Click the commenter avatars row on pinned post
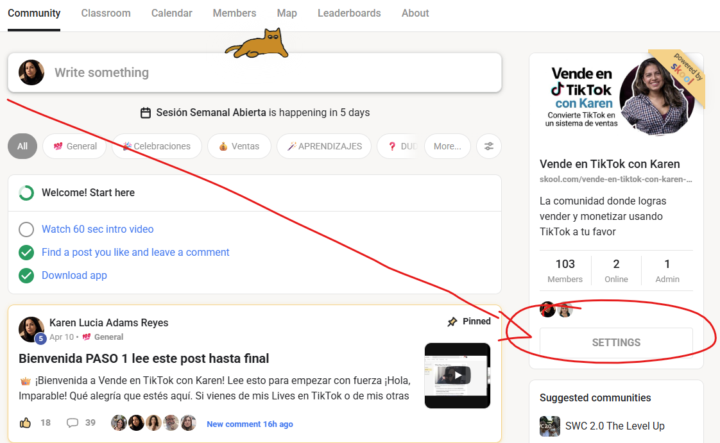720x443 pixels. pos(154,423)
